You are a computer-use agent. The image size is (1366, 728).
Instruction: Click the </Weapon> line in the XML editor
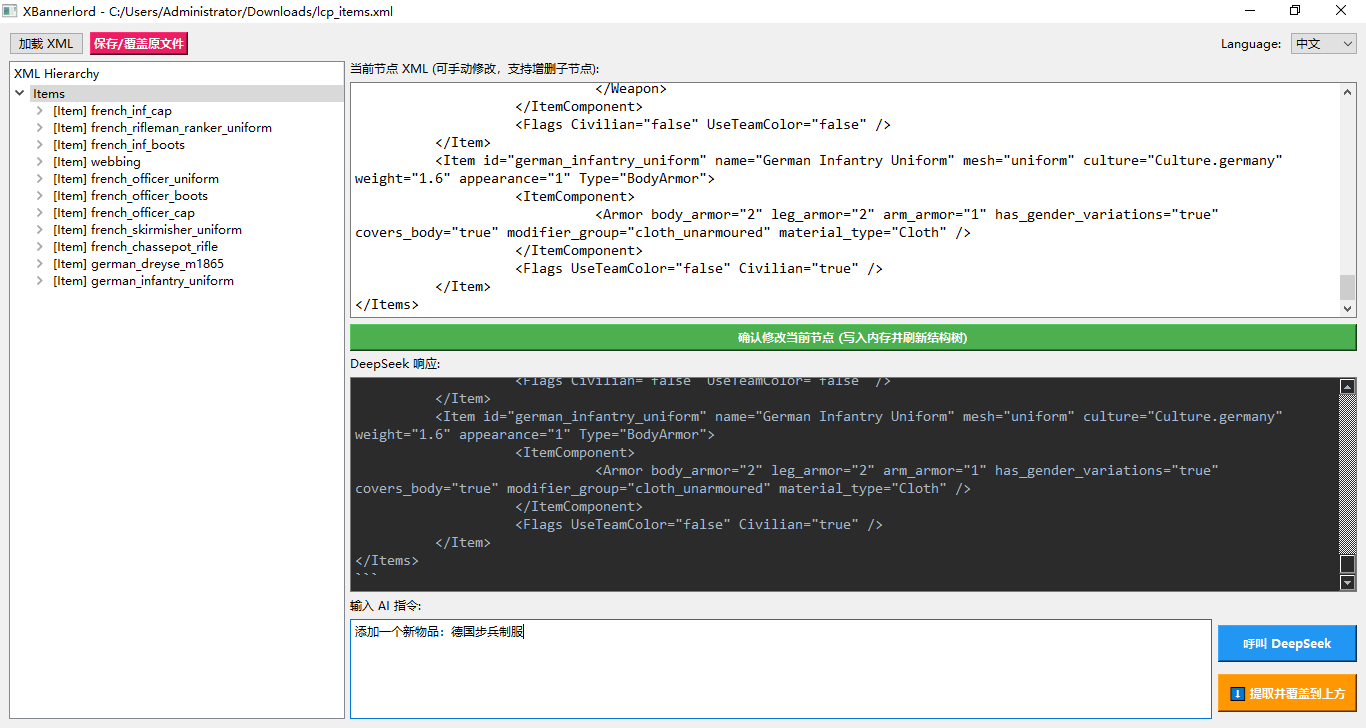(x=631, y=89)
